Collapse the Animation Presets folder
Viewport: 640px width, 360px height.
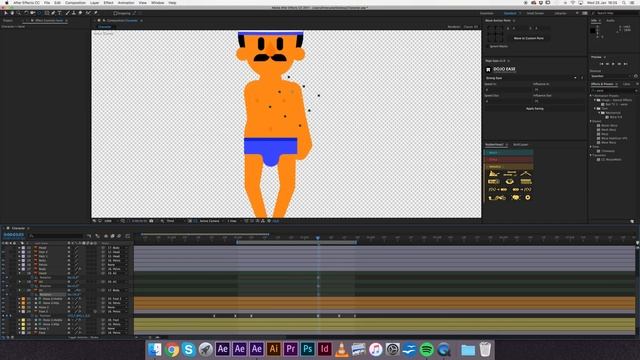[x=591, y=96]
